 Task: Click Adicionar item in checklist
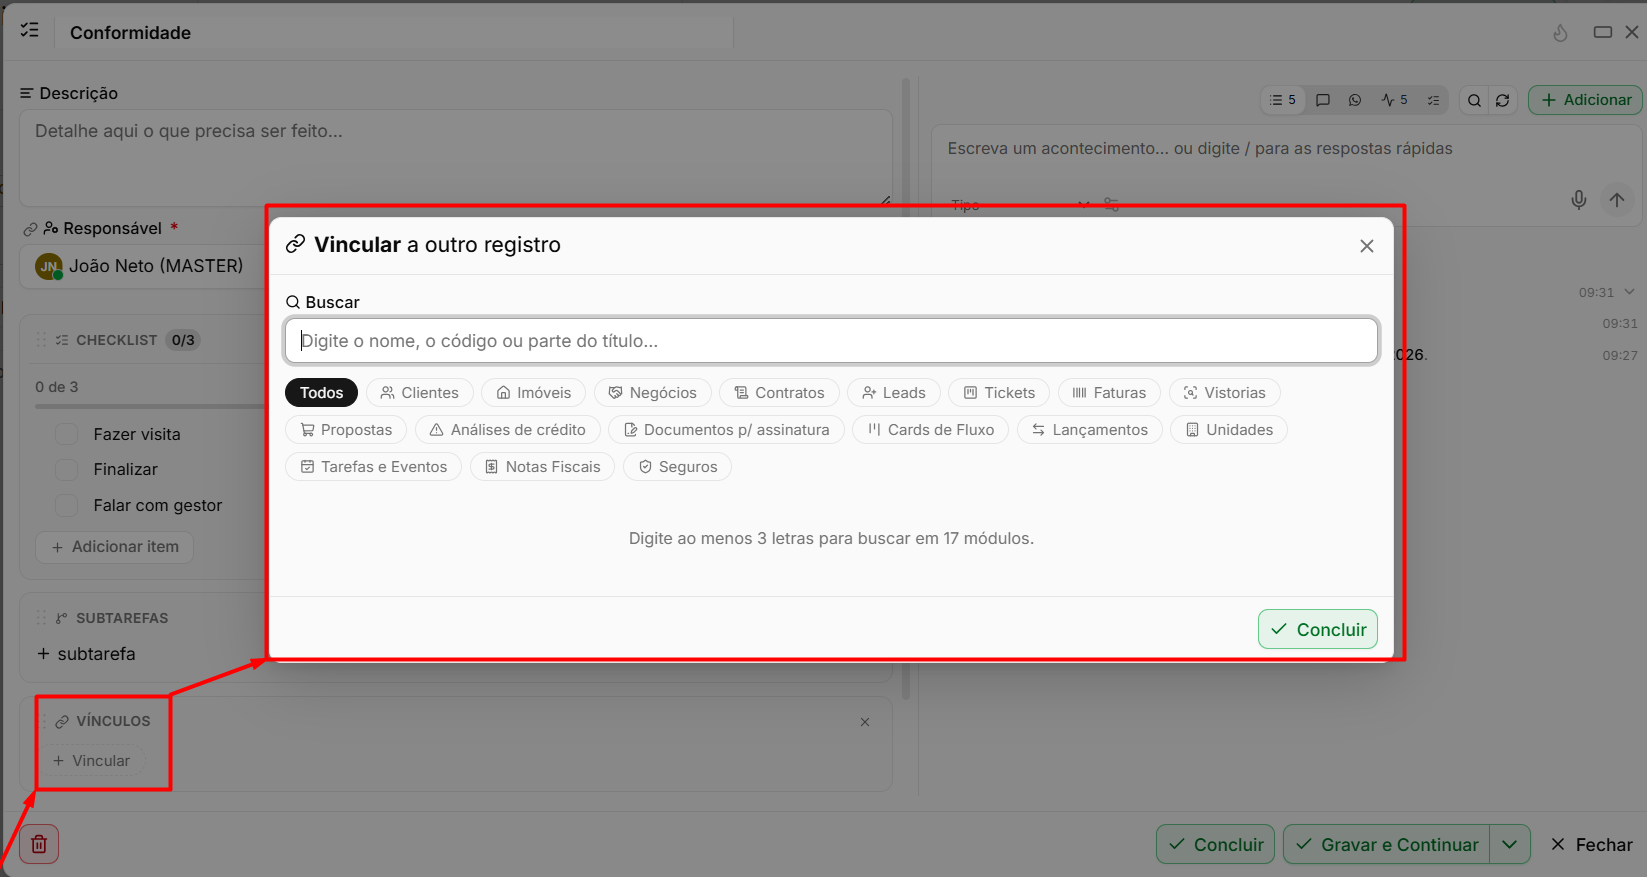click(115, 547)
